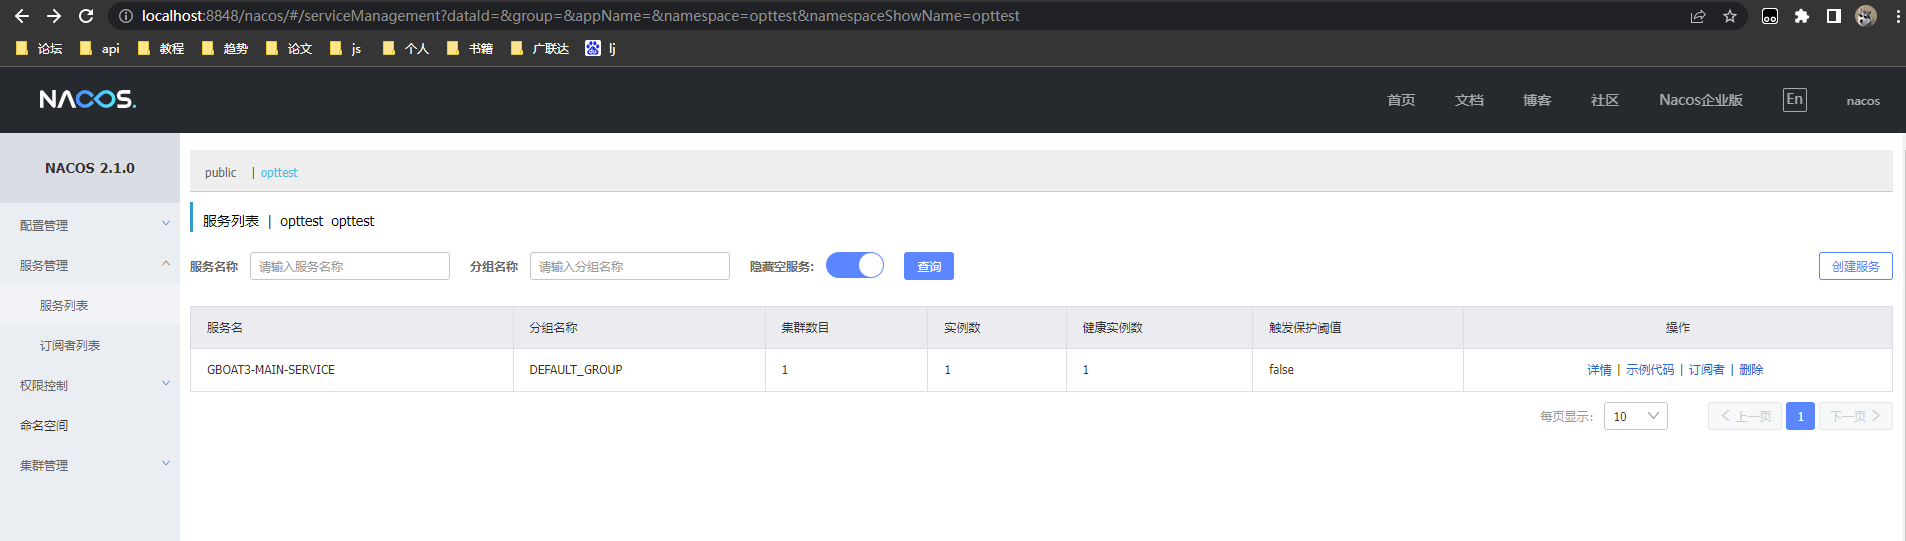Screen dimensions: 1906x541
Task: Go back with browser back arrow
Action: coord(22,16)
